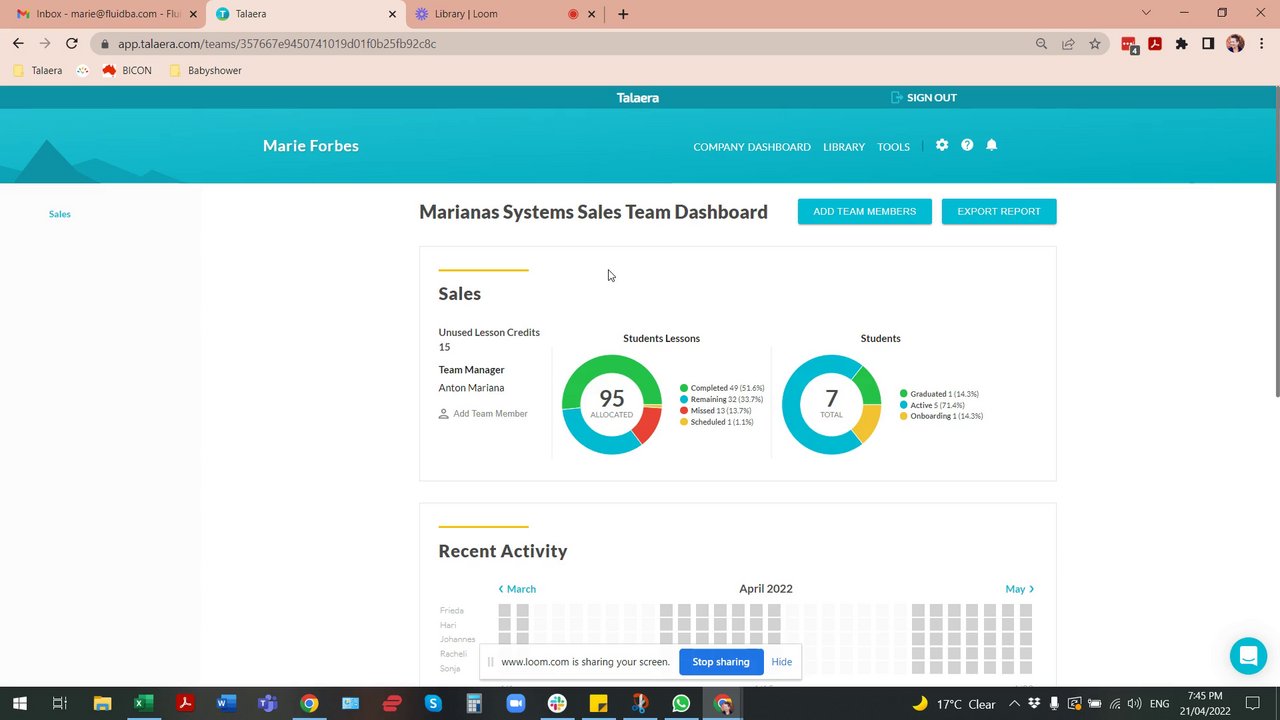1280x720 pixels.
Task: Close the Gmail Inbox tab
Action: tap(193, 14)
